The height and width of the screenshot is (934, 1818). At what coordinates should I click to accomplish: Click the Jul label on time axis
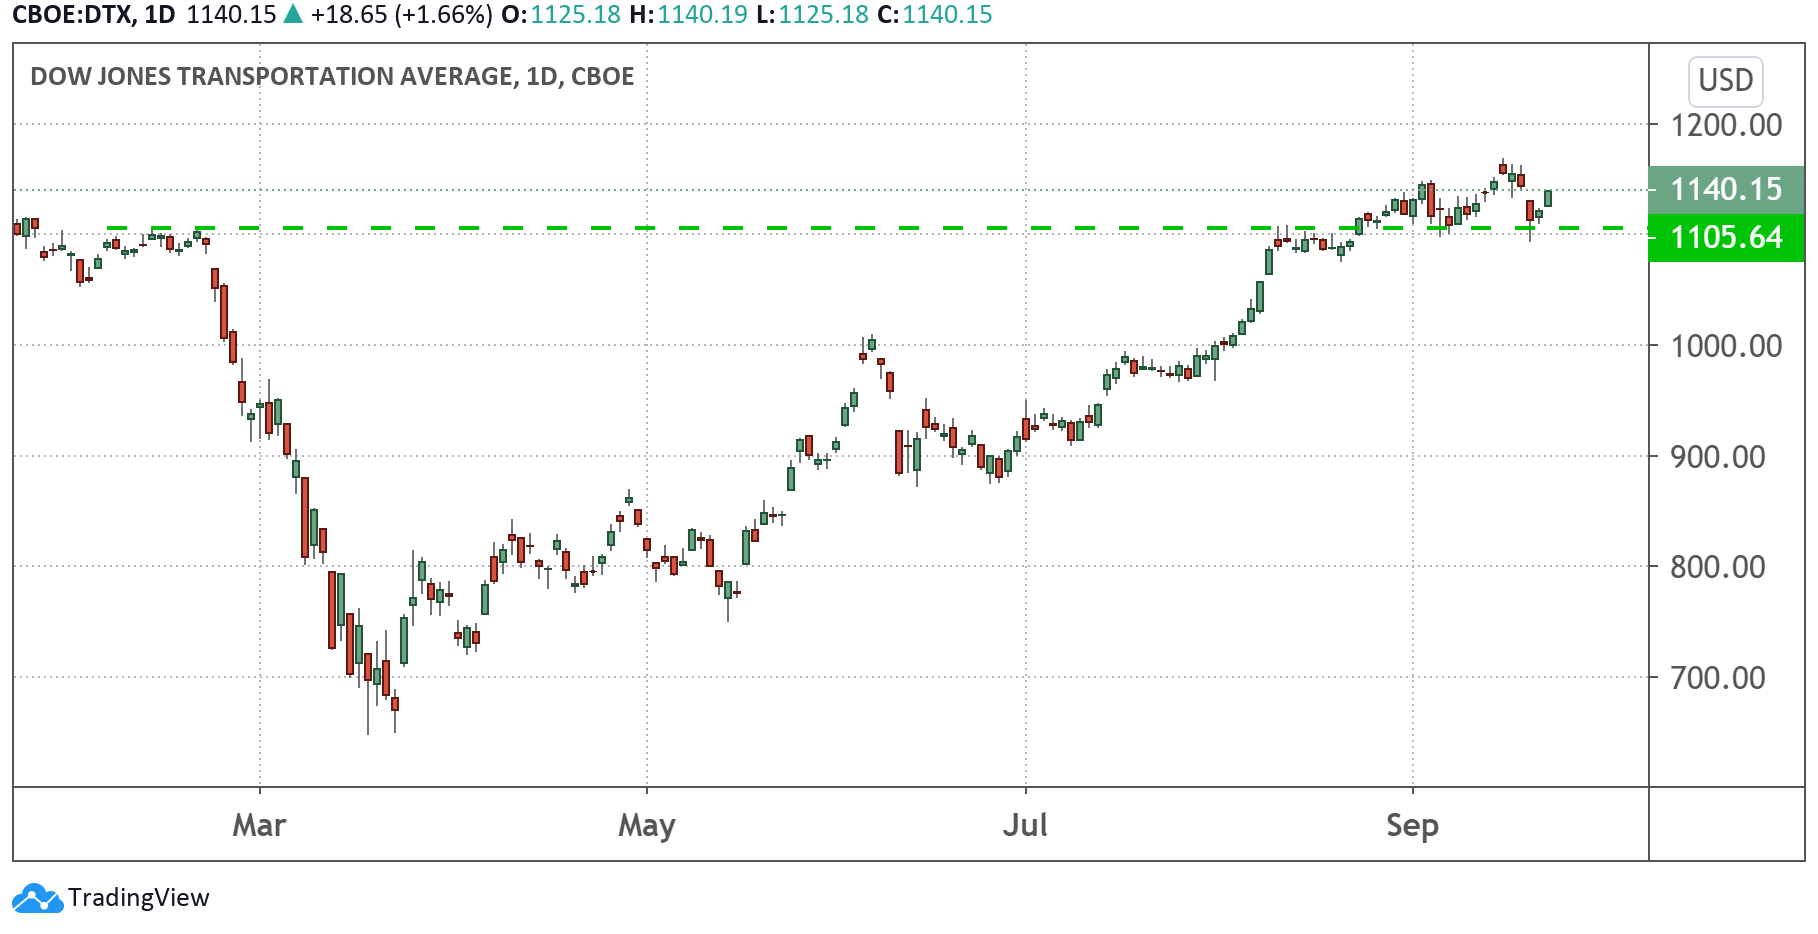(x=1025, y=825)
